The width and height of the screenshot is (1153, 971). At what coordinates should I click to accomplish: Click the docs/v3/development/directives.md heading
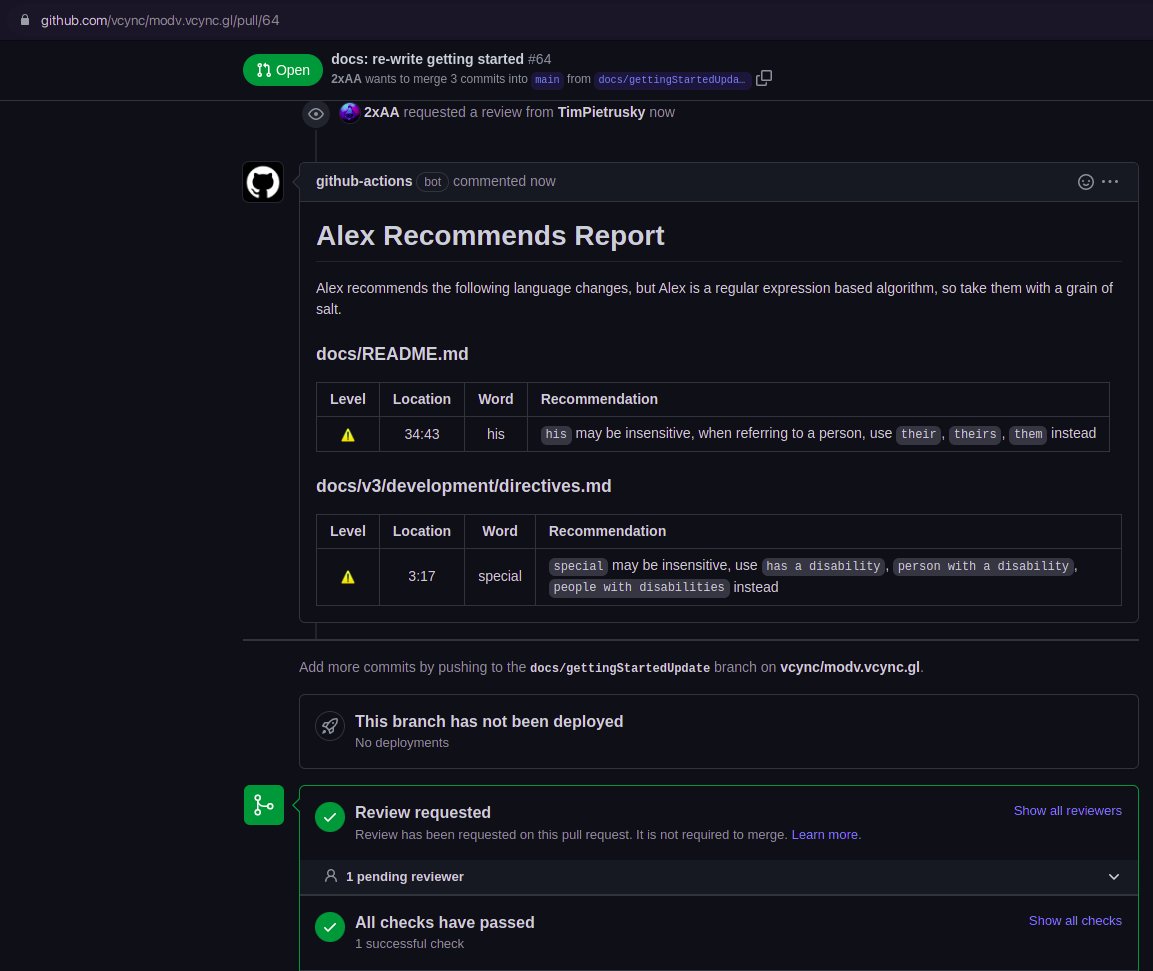click(463, 486)
